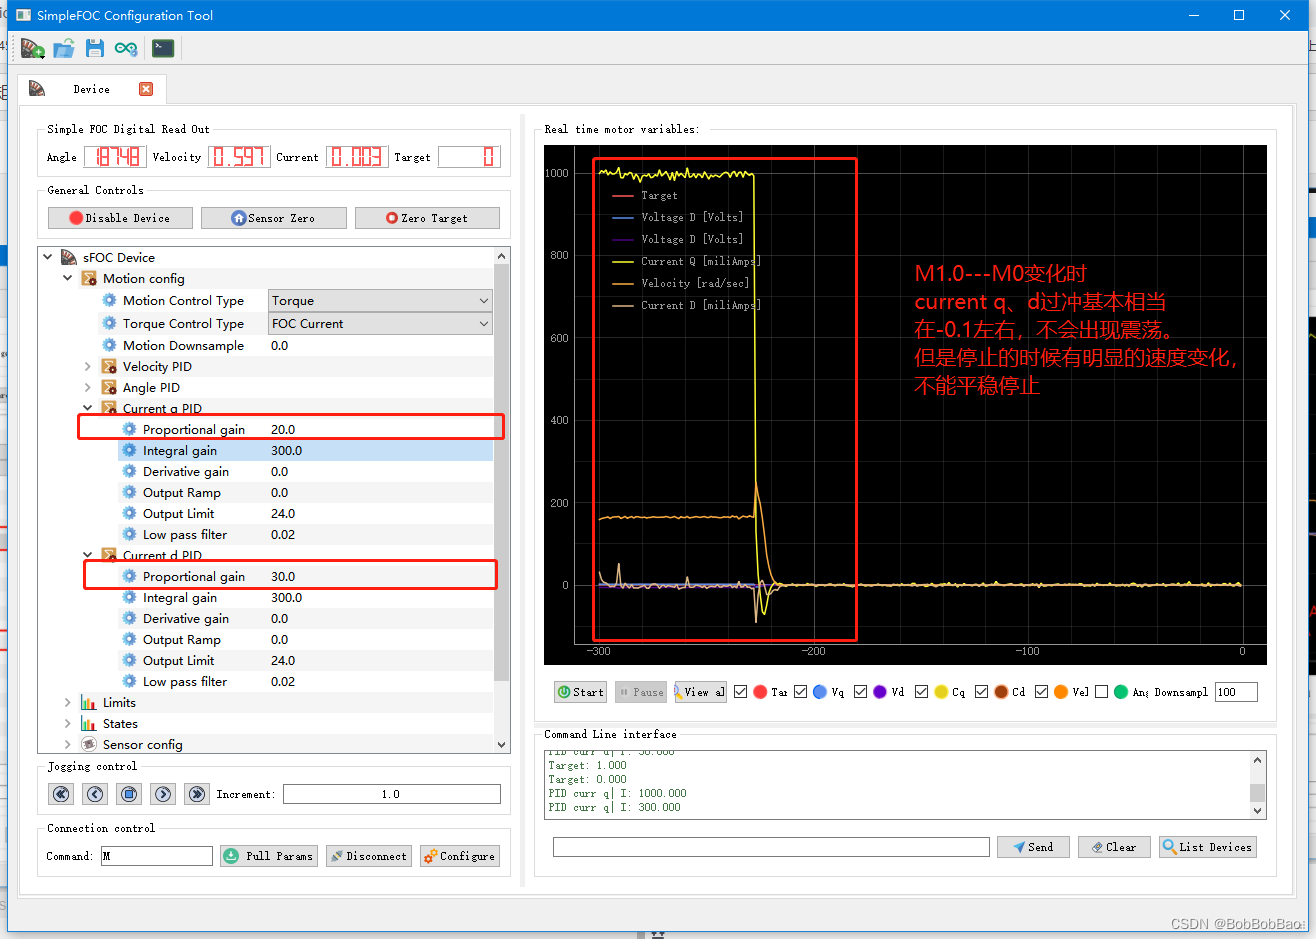The height and width of the screenshot is (939, 1316).
Task: Select Low pass filter row under Current d PID
Action: point(305,682)
